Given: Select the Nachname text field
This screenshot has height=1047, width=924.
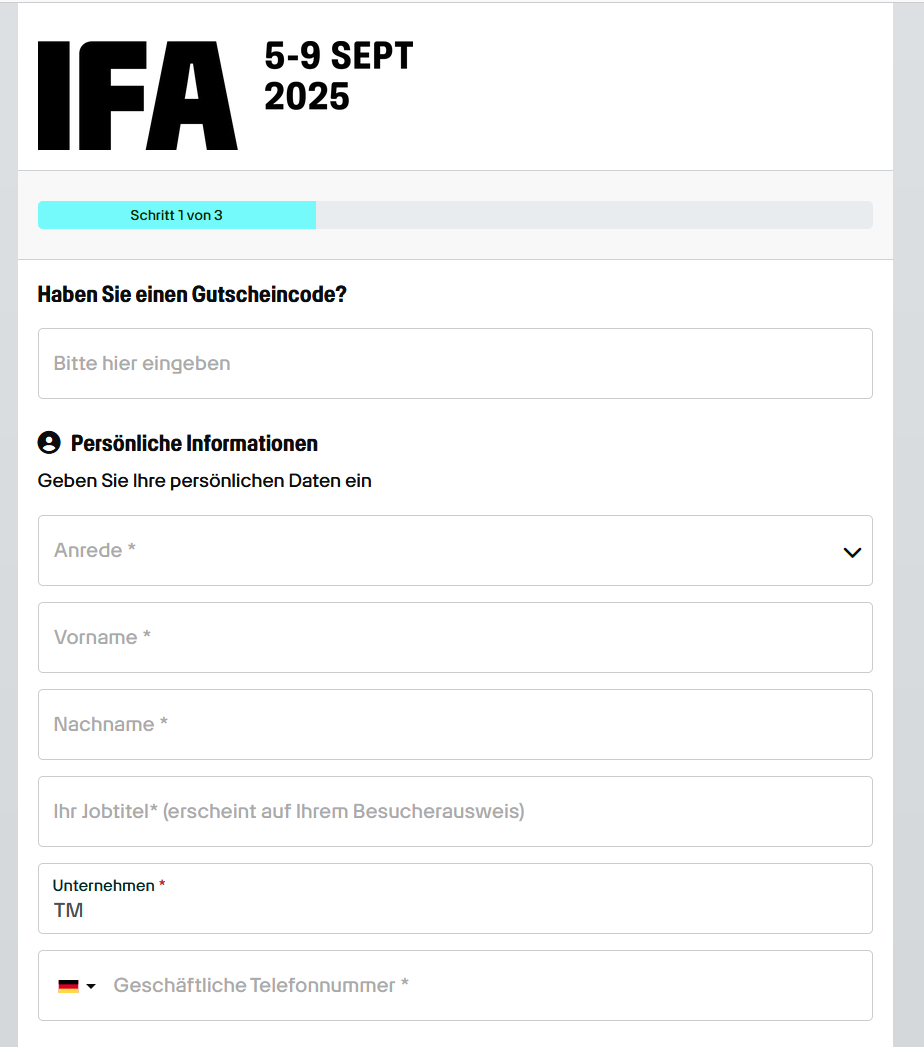Looking at the screenshot, I should click(x=455, y=725).
